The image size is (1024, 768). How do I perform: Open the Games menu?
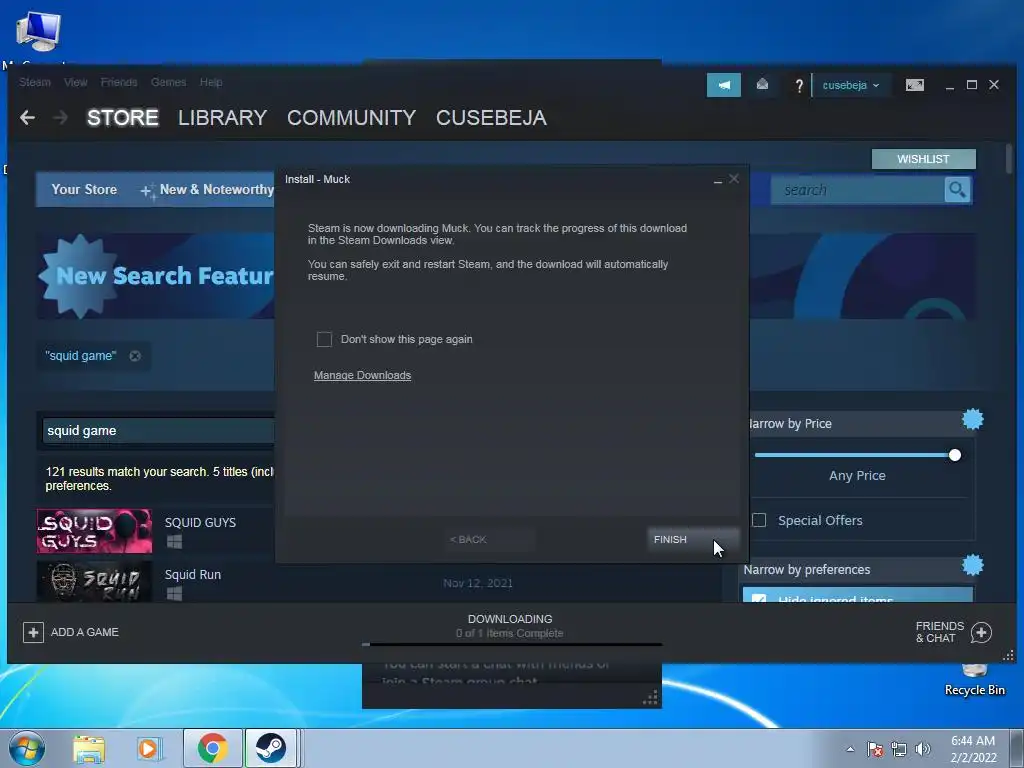tap(168, 82)
